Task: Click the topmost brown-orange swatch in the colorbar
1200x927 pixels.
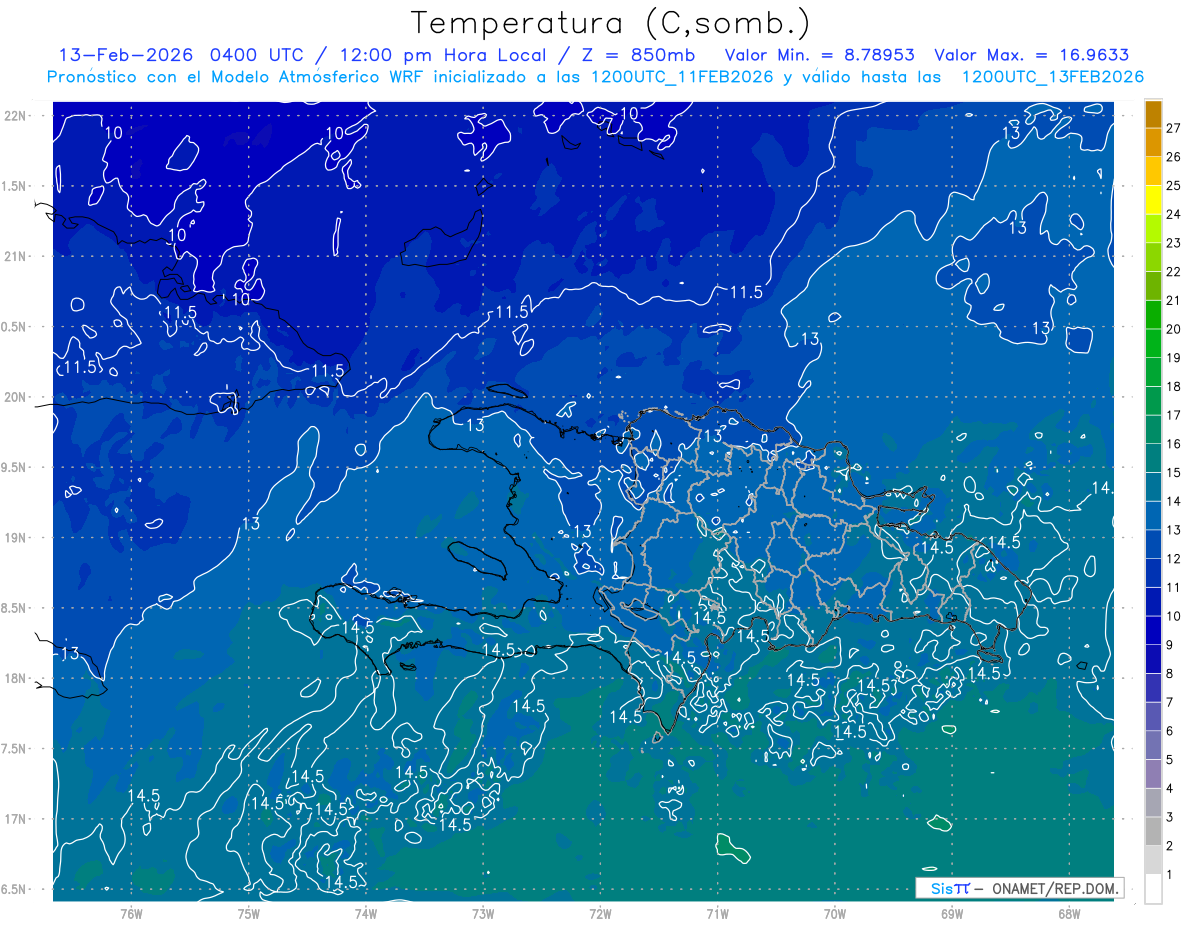Action: (x=1153, y=114)
